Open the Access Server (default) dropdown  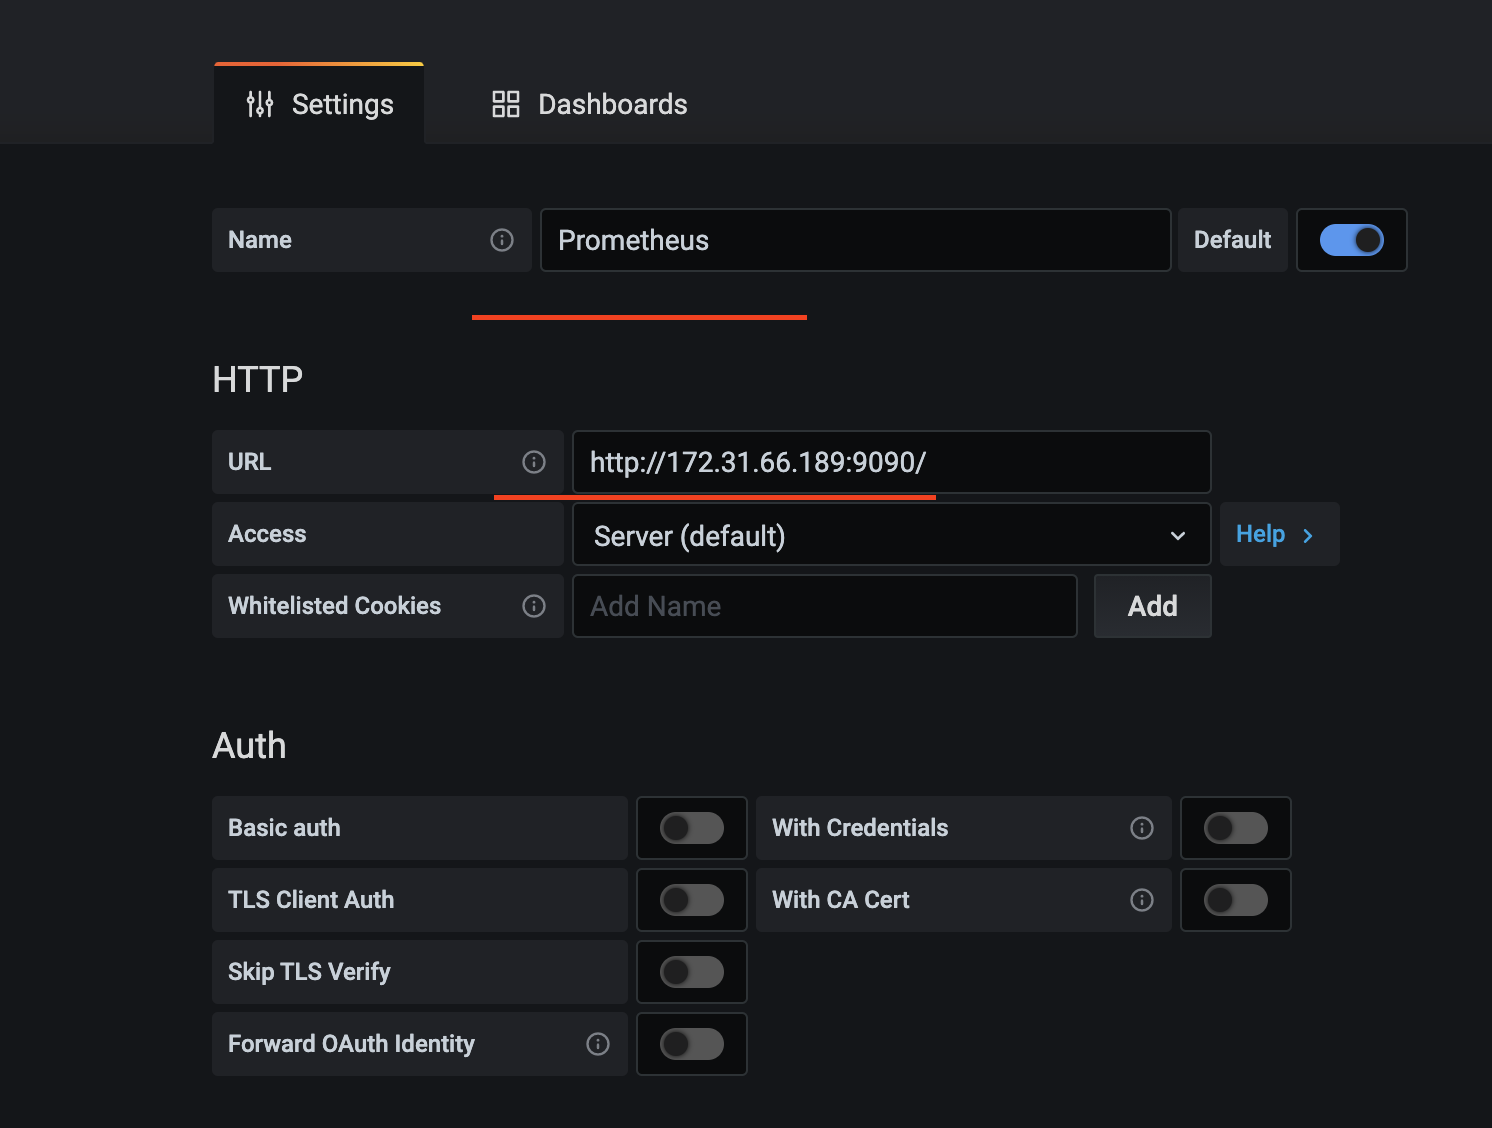890,535
